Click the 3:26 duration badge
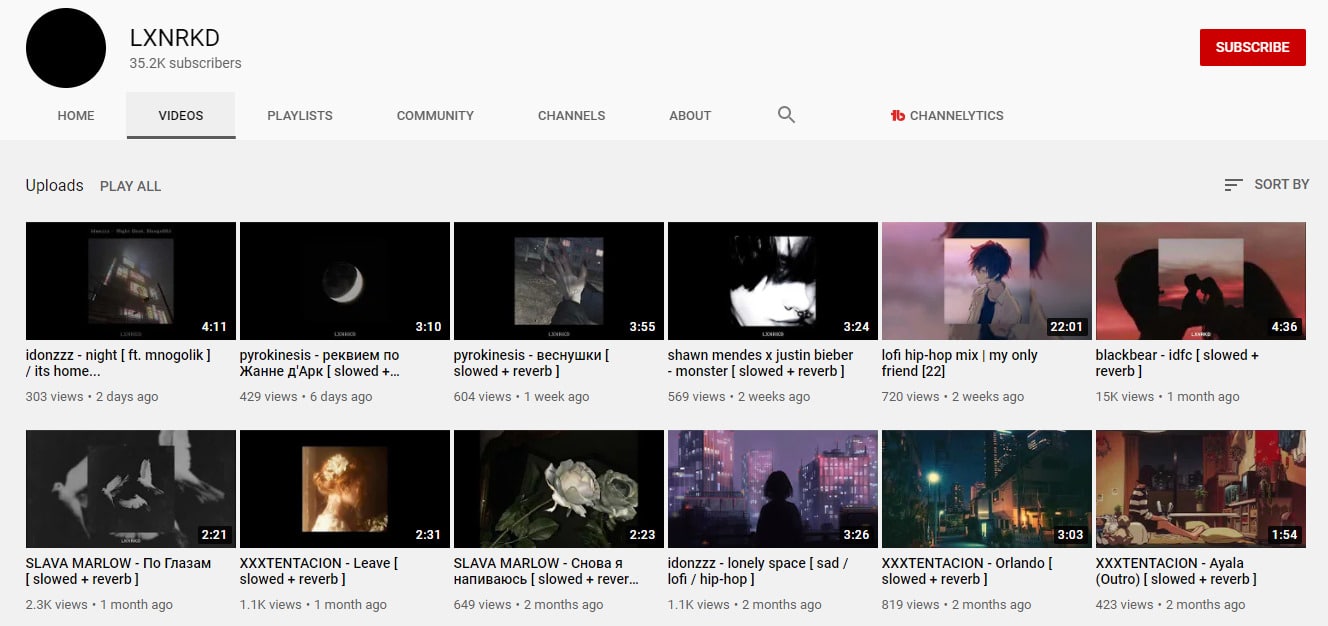 click(x=857, y=535)
